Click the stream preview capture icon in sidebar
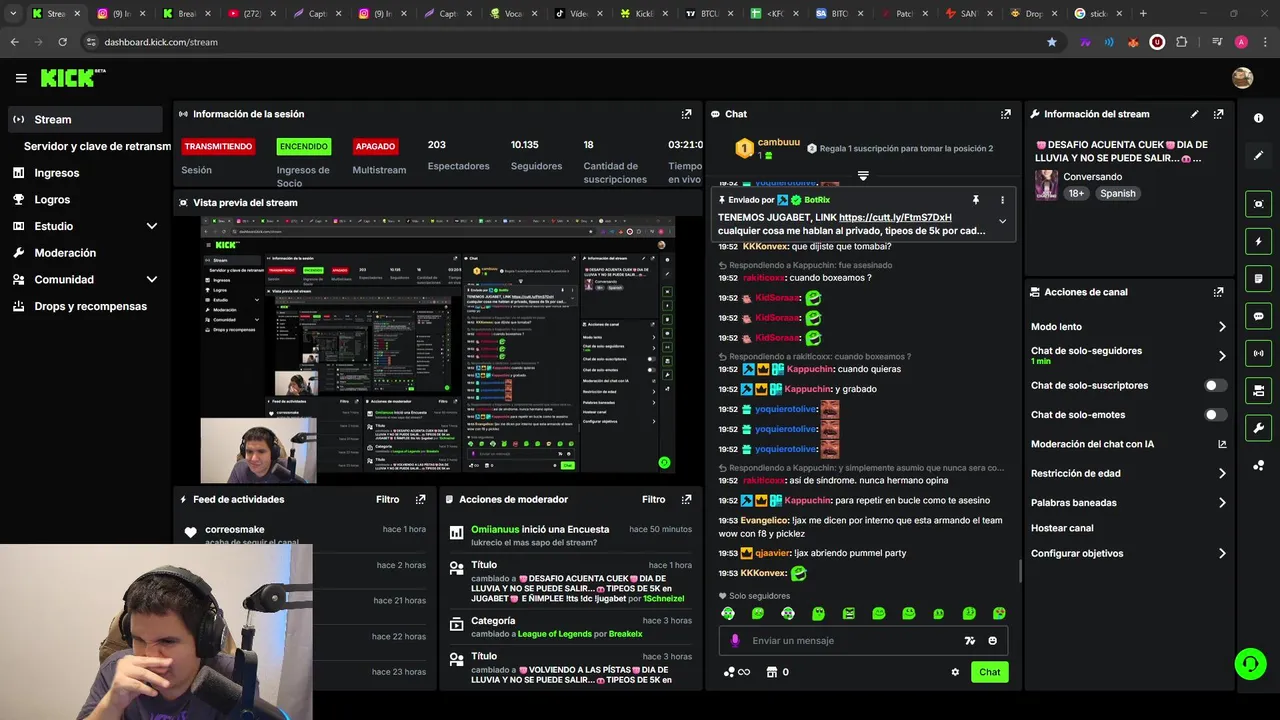 [x=1258, y=203]
